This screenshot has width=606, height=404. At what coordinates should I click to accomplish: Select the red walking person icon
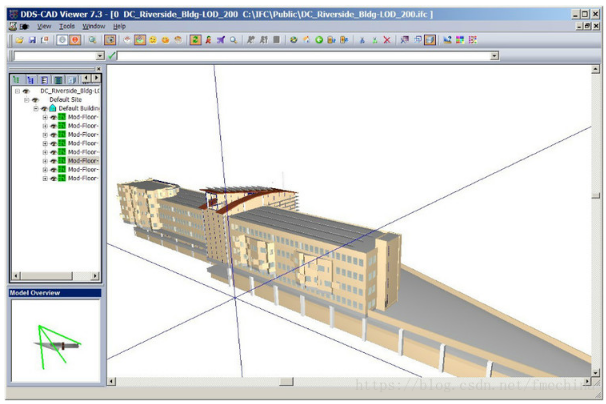click(x=208, y=40)
